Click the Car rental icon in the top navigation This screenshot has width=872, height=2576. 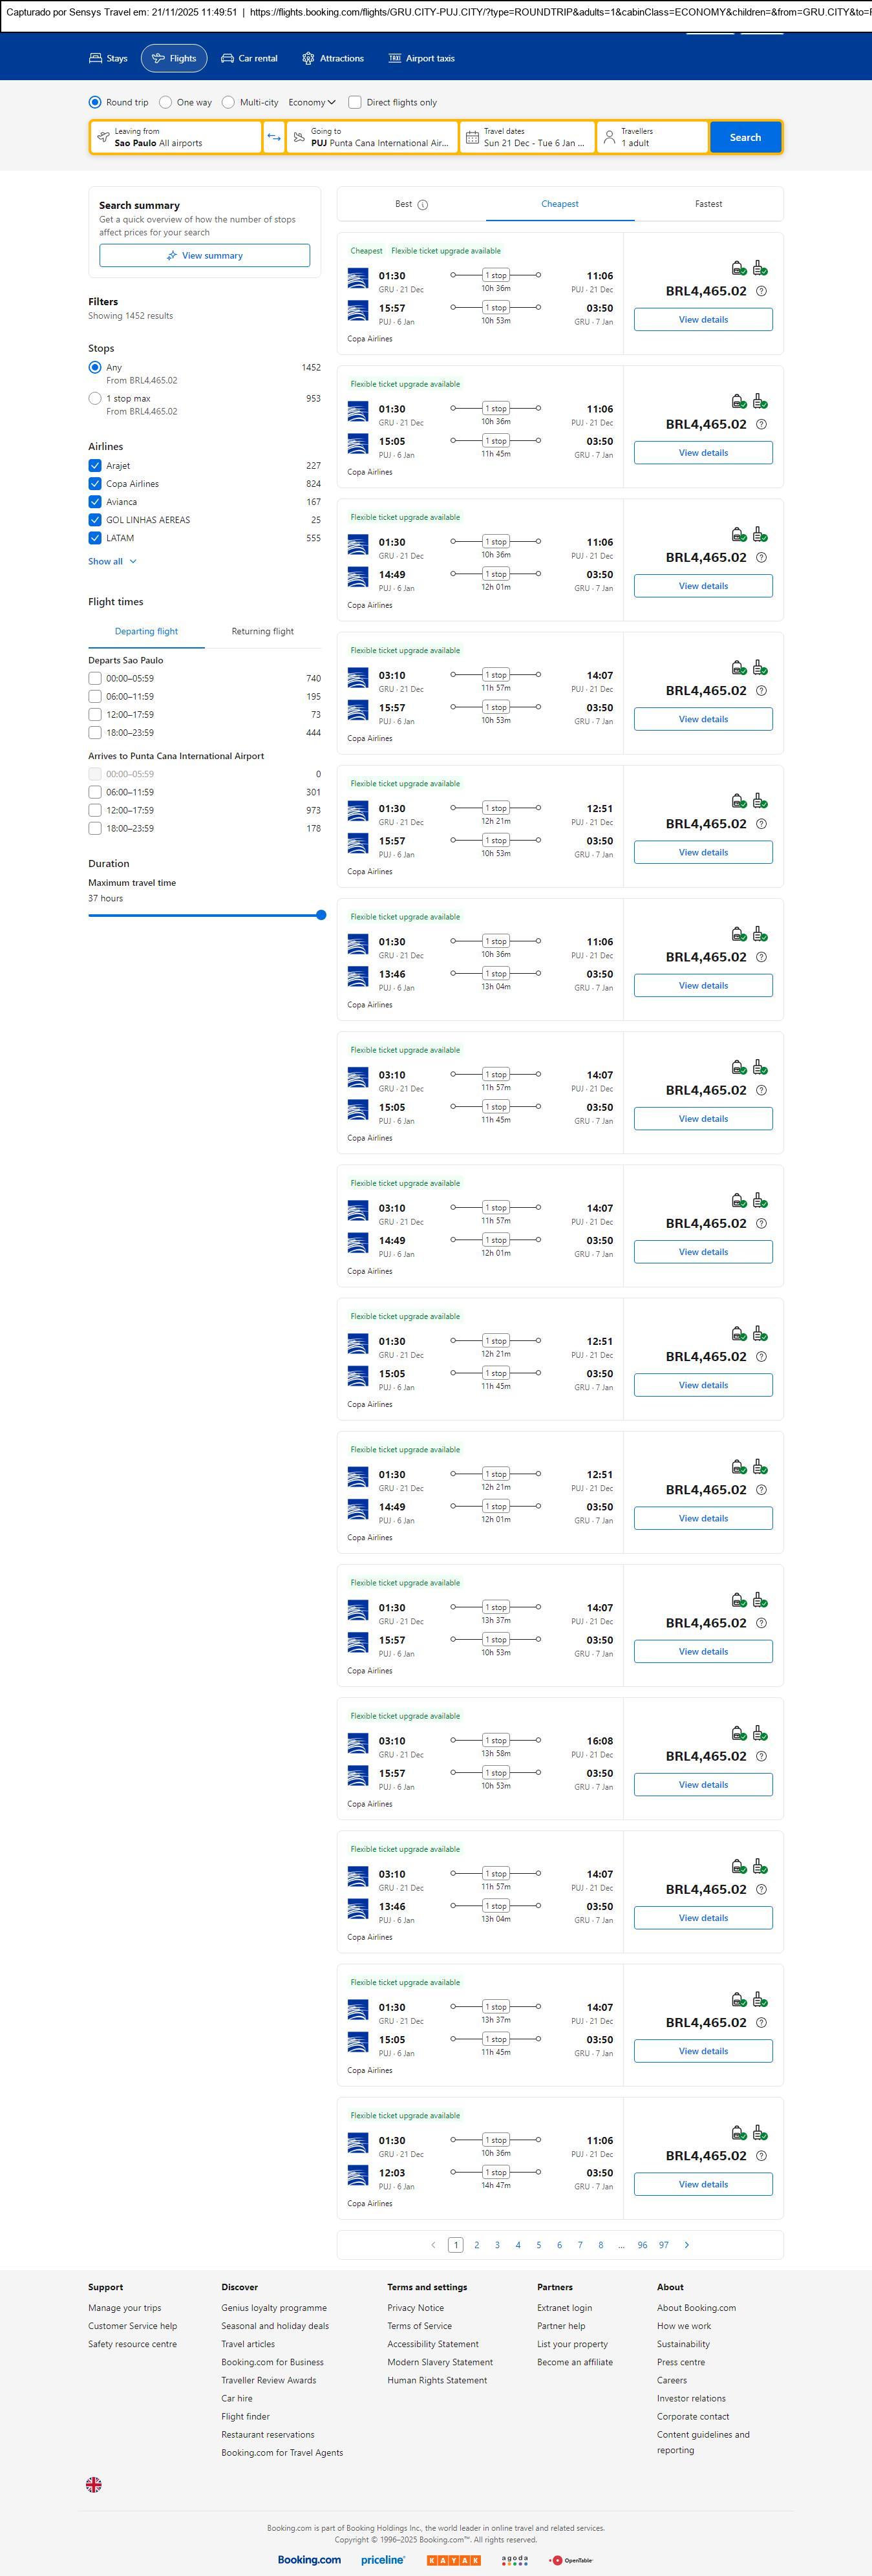[228, 59]
